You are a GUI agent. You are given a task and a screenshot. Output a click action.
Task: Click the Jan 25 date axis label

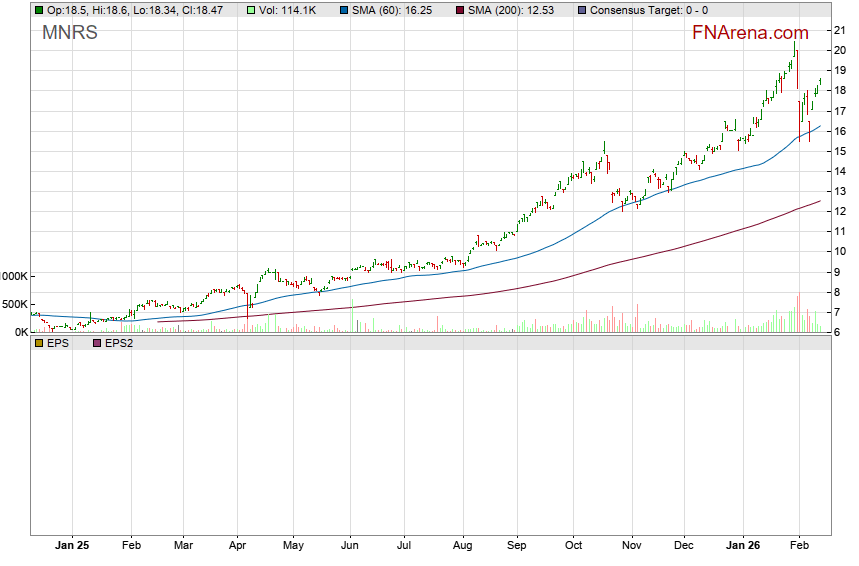(x=71, y=546)
